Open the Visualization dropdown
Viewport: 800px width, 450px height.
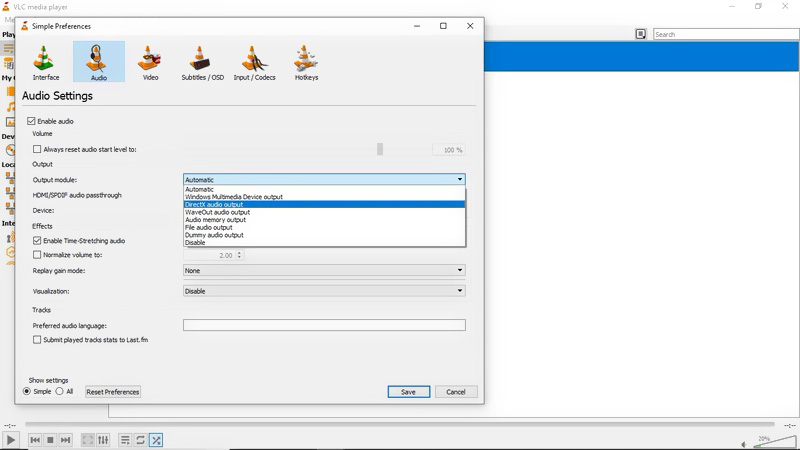click(x=324, y=291)
